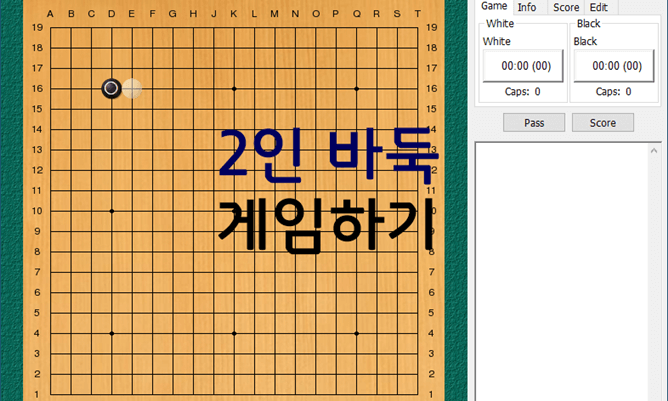Click the Black 'Caps: 0' text
This screenshot has height=401, width=668.
613,92
